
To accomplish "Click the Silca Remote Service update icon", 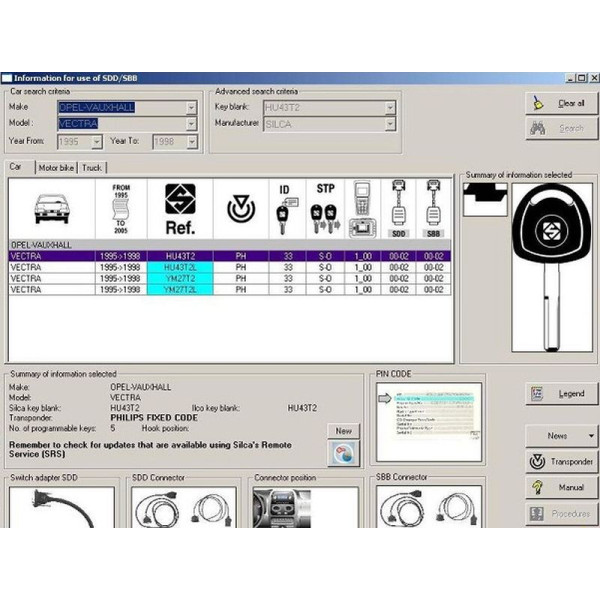I will coord(342,454).
